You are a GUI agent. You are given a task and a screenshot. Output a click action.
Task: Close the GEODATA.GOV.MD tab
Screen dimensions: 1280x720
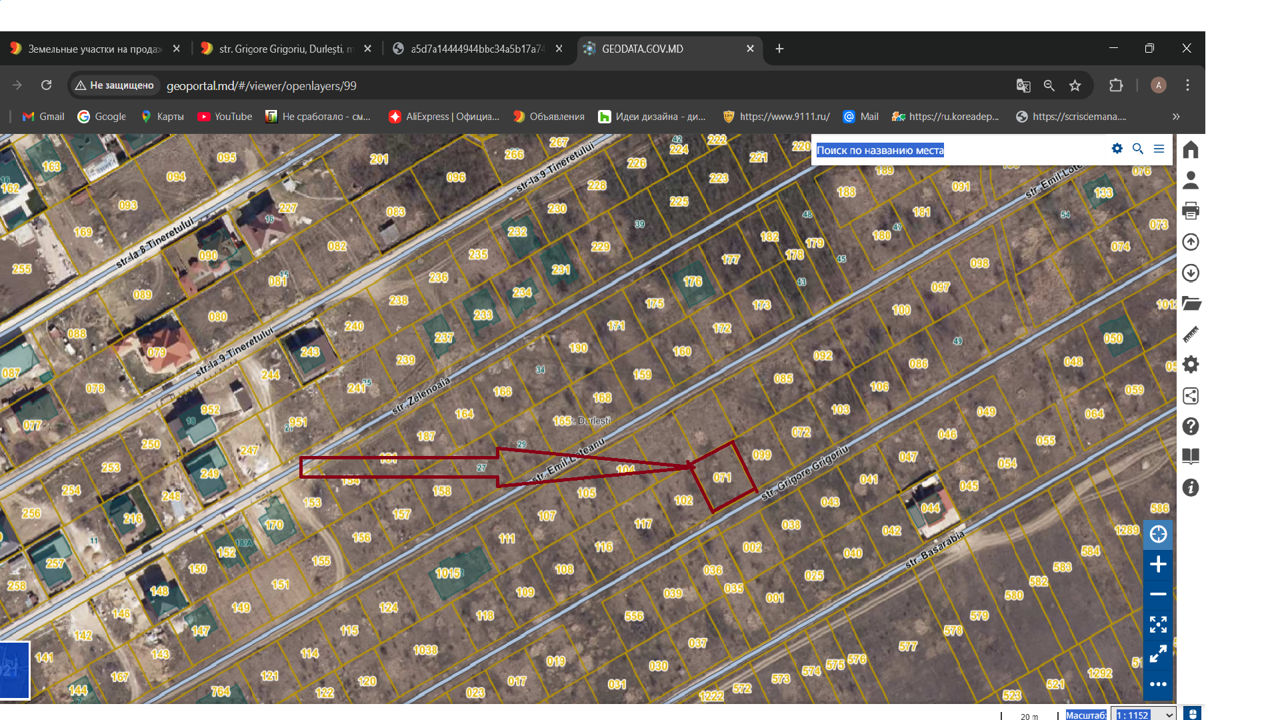coord(750,48)
